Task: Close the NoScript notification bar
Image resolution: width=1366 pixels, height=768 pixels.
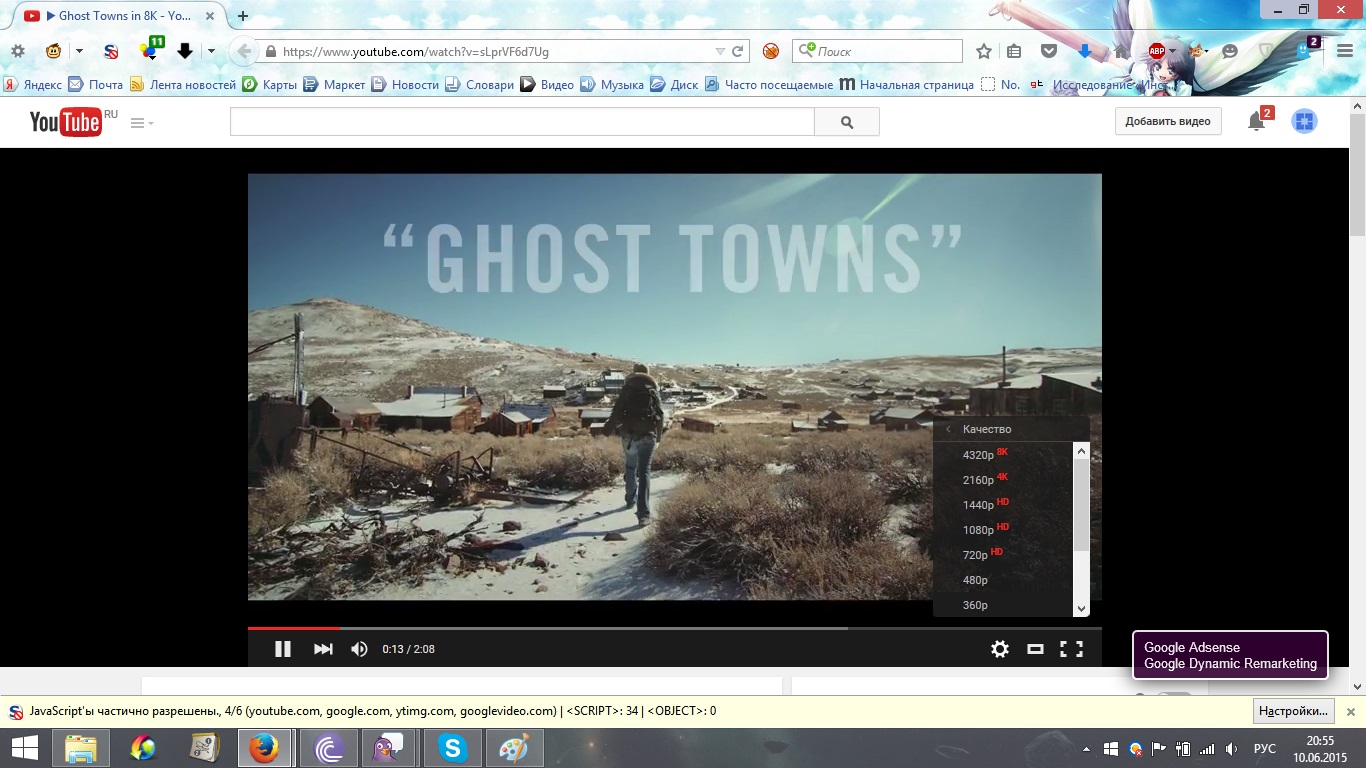Action: (x=1350, y=712)
